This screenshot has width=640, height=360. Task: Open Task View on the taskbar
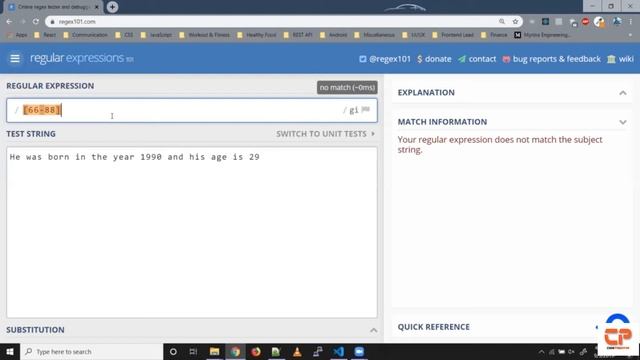[x=193, y=351]
